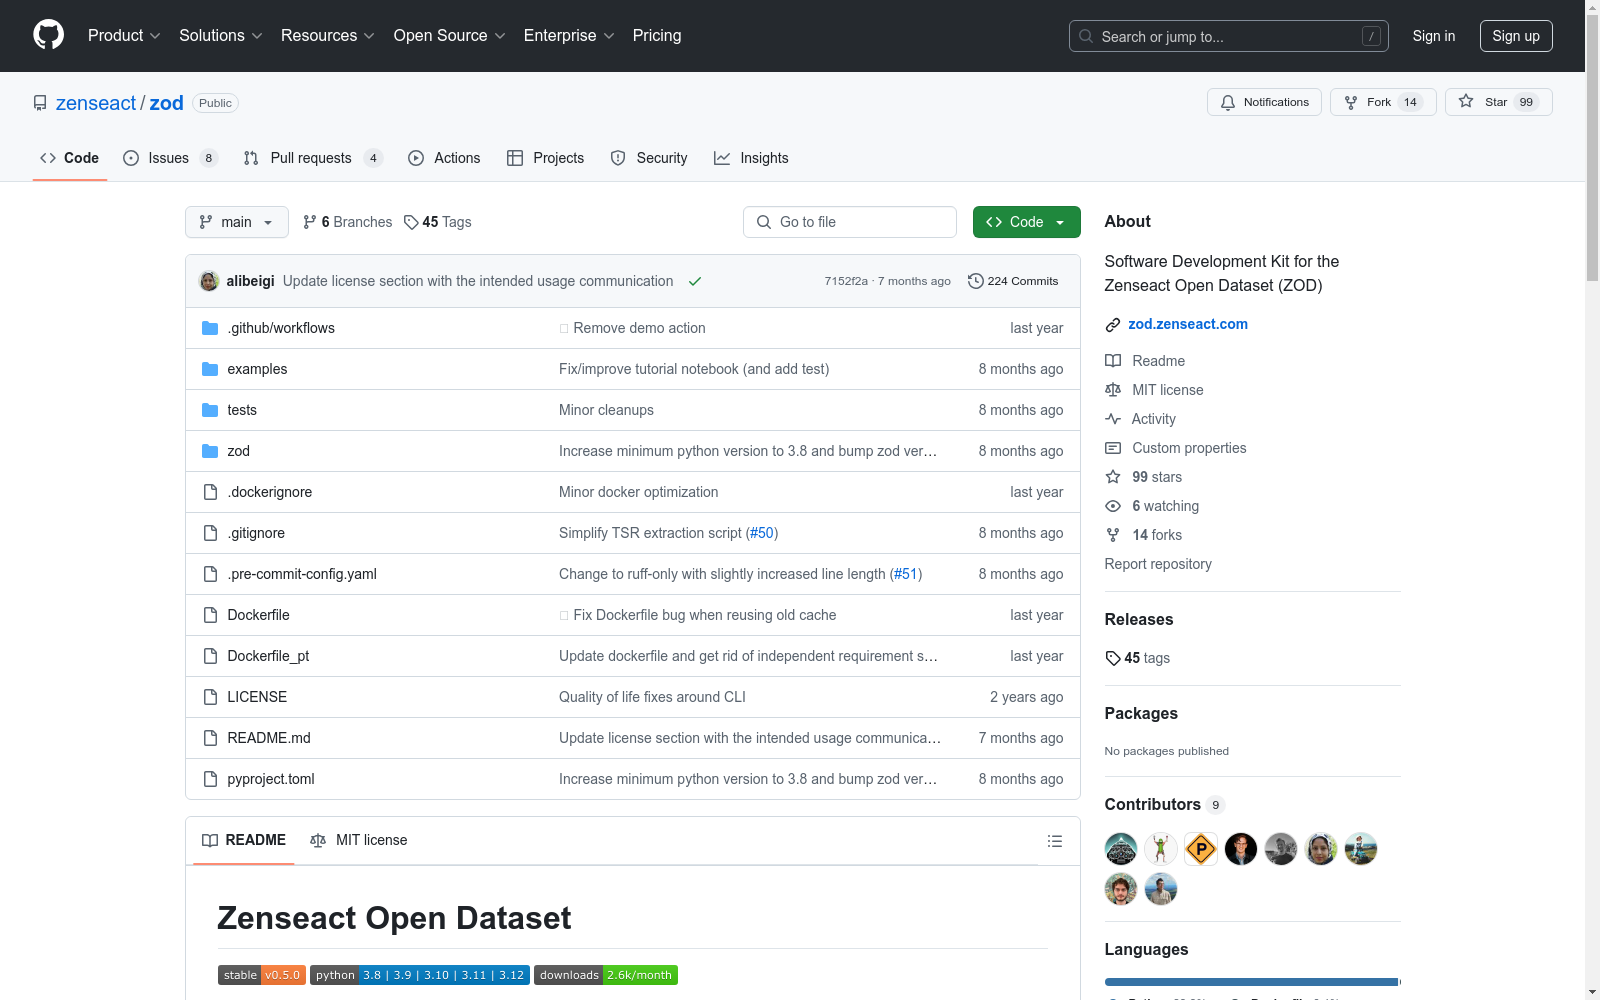Switch to the Pull requests tab

point(313,158)
